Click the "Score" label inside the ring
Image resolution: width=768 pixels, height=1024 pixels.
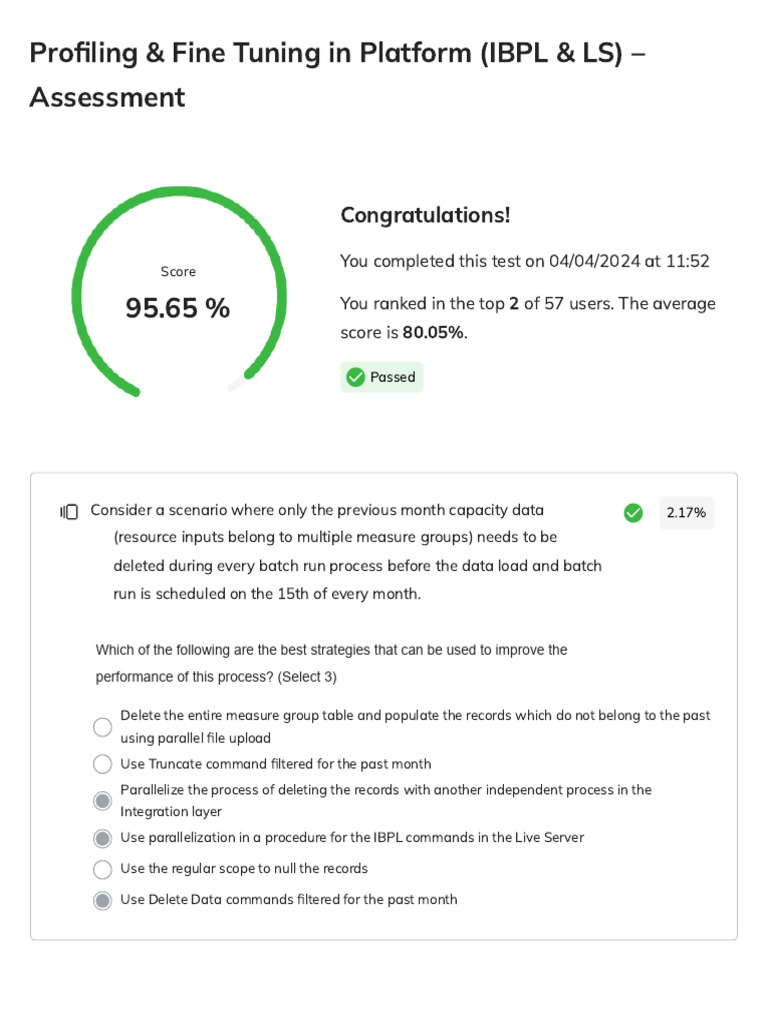point(178,272)
